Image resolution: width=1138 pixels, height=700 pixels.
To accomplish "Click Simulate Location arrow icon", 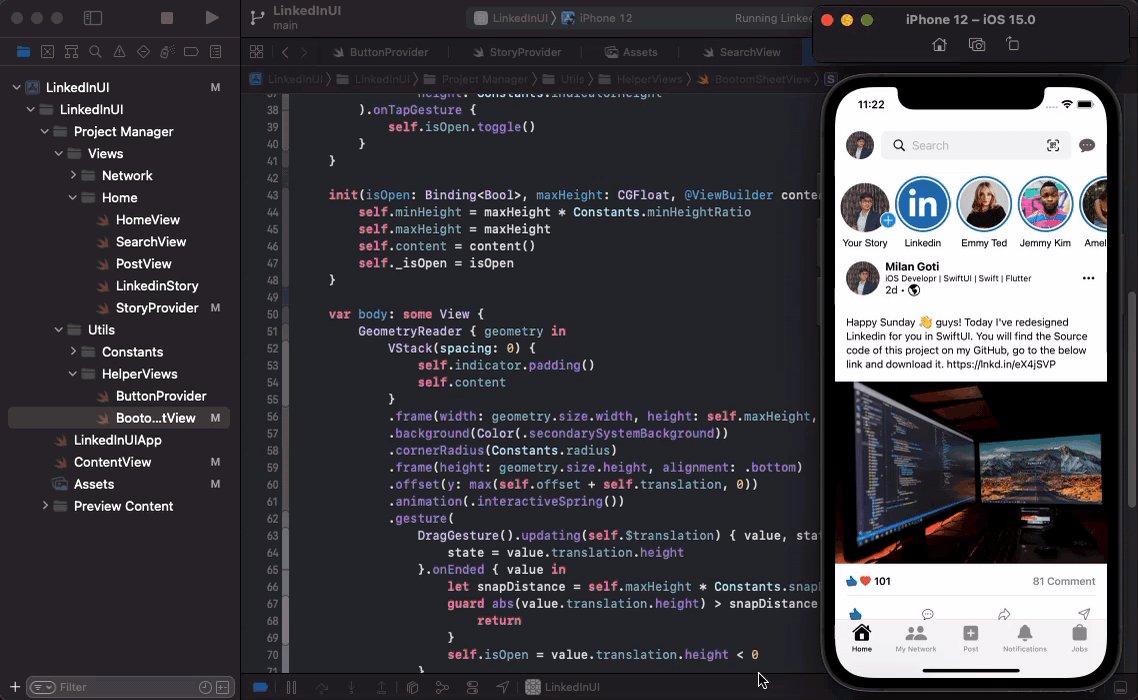I will (x=502, y=687).
